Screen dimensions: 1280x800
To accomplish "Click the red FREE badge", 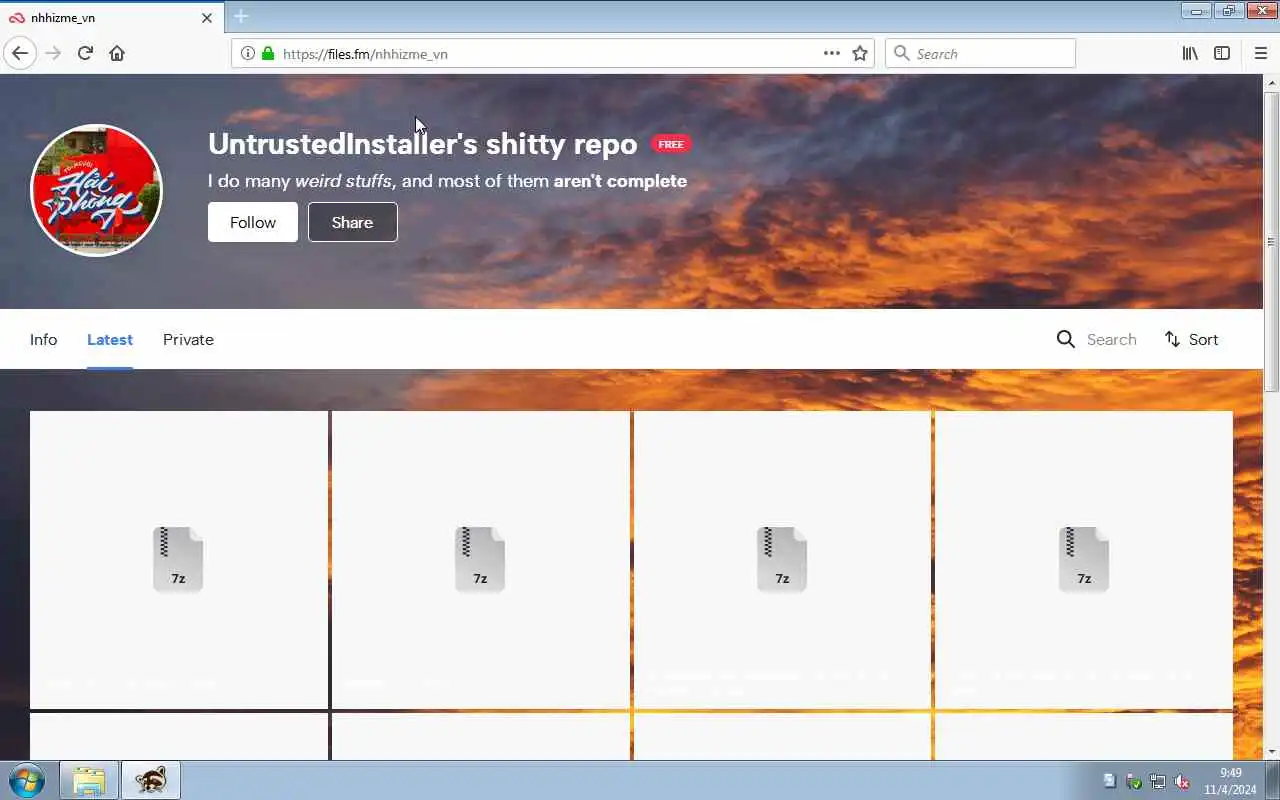I will (x=671, y=144).
